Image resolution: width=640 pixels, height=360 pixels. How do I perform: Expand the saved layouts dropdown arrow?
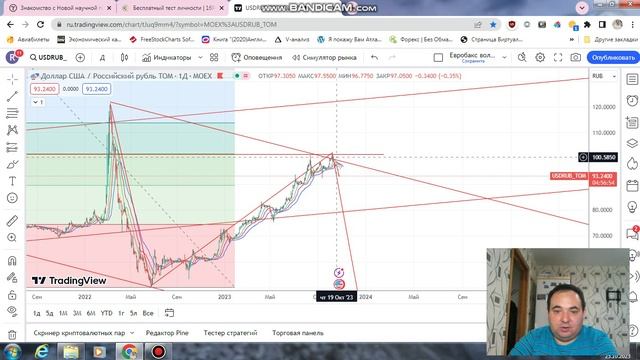(x=504, y=58)
